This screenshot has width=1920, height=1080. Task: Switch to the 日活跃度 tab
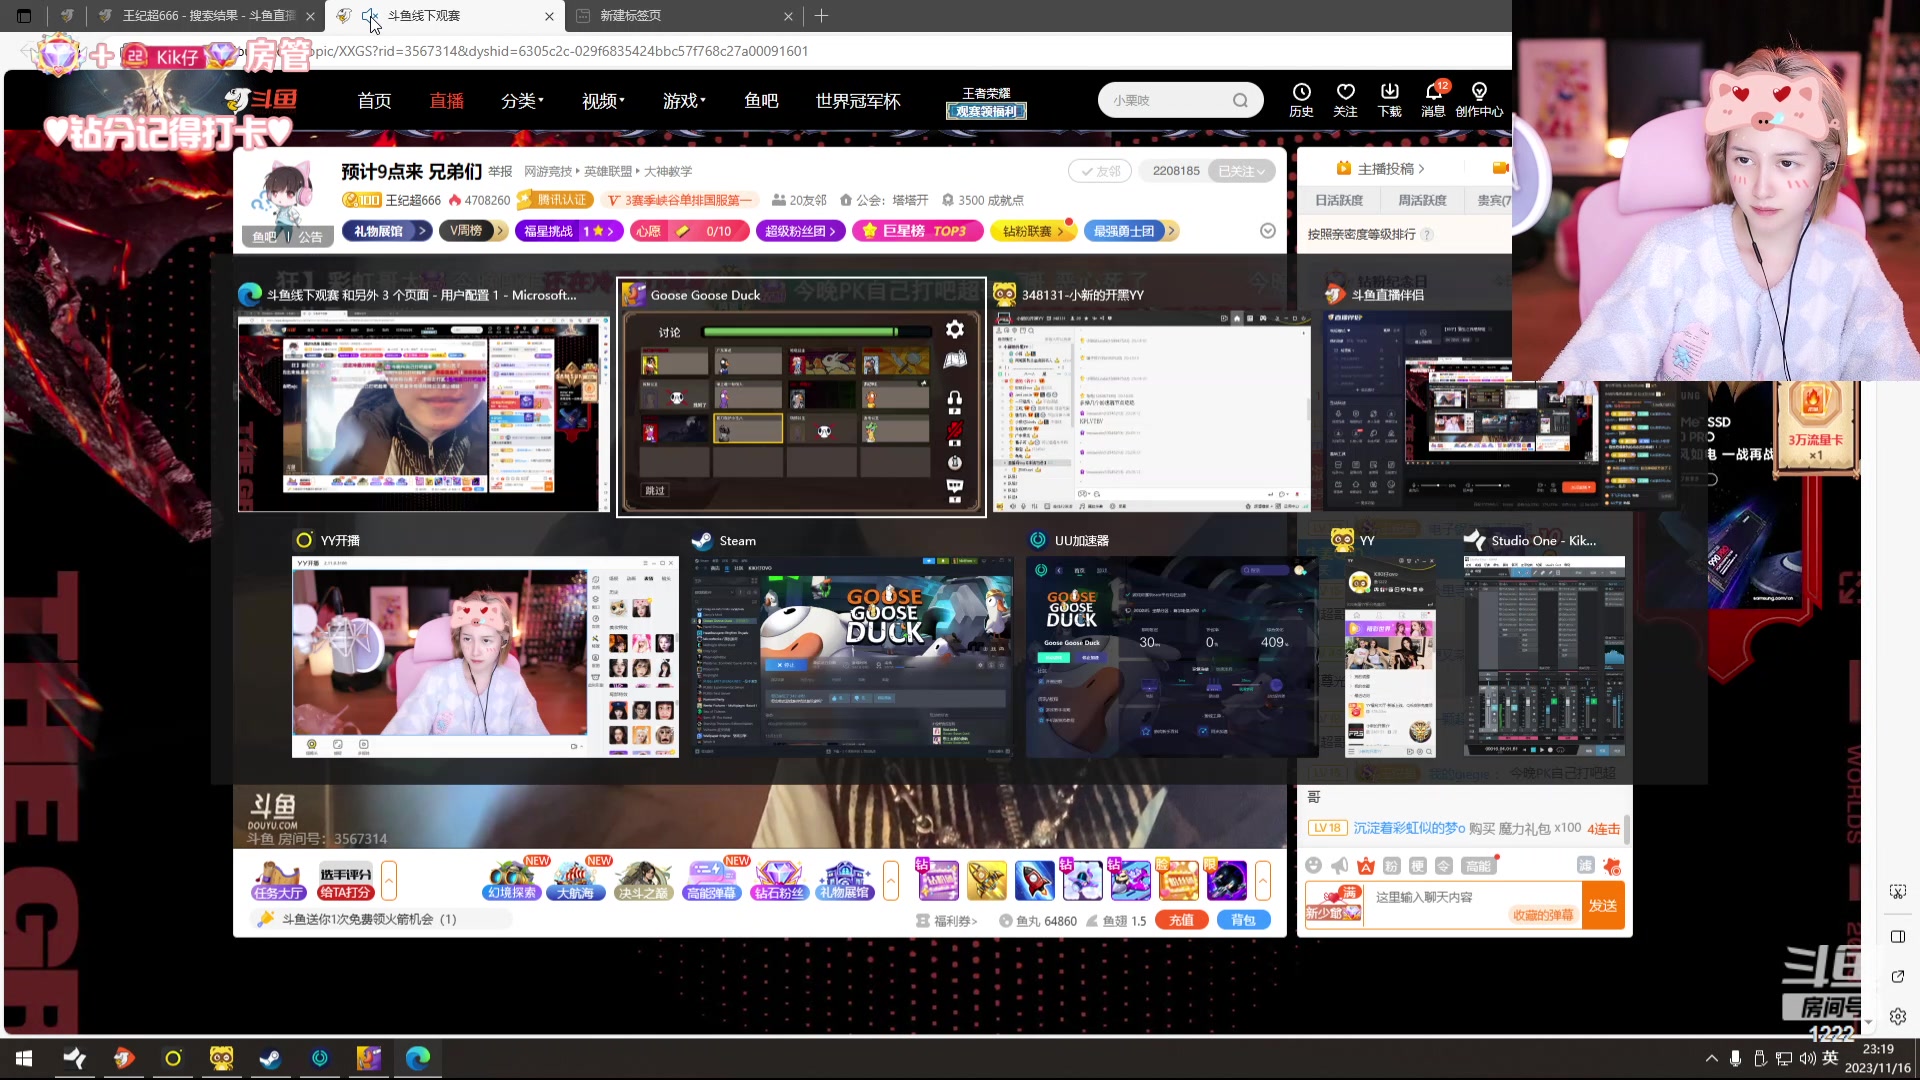click(x=1338, y=200)
